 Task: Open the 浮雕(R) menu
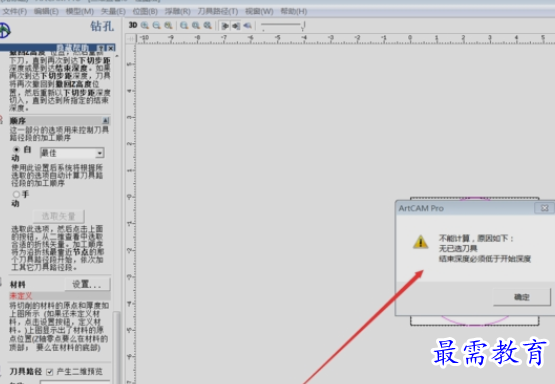tap(178, 11)
